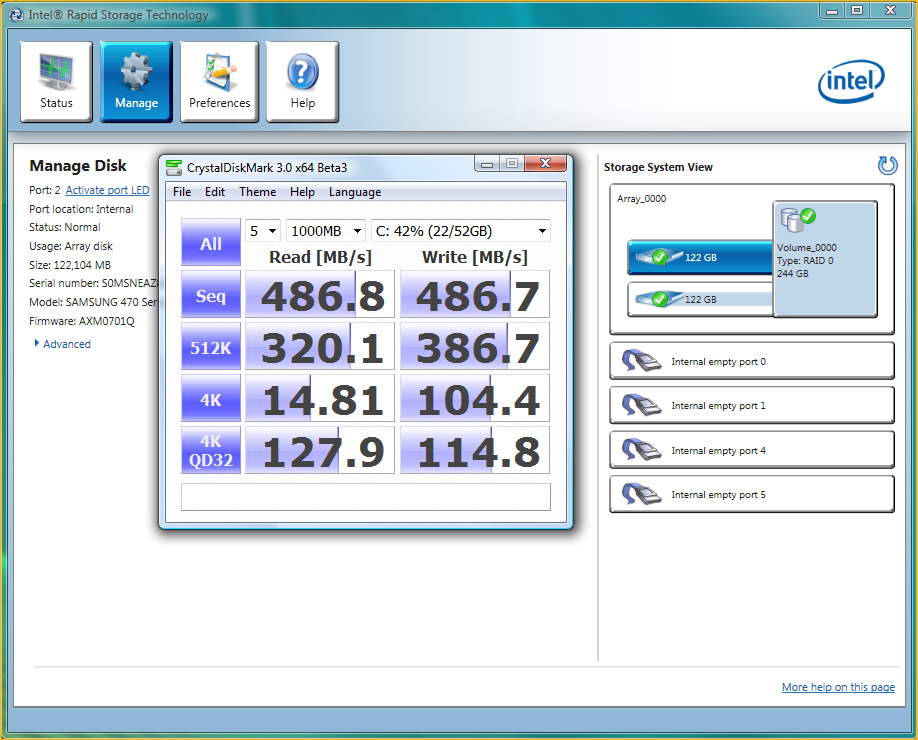918x740 pixels.
Task: Open CrystalDiskMark Theme menu
Action: [258, 192]
